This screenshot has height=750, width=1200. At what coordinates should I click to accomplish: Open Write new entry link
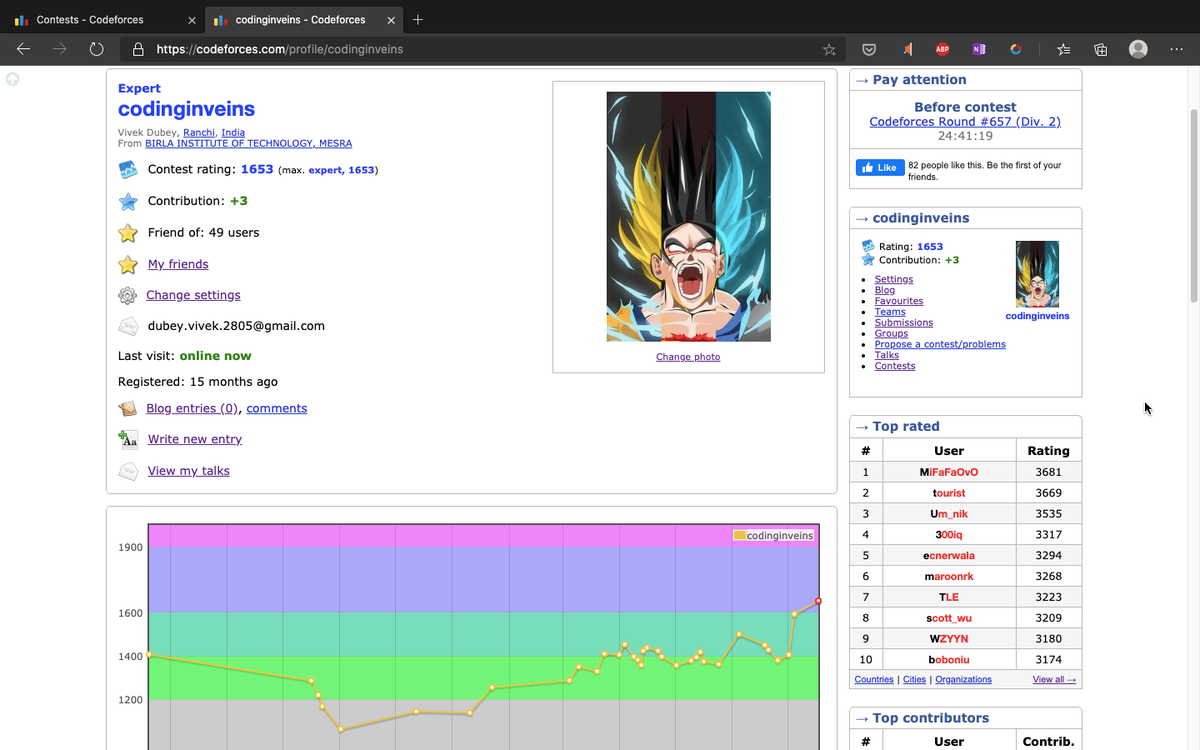point(195,439)
